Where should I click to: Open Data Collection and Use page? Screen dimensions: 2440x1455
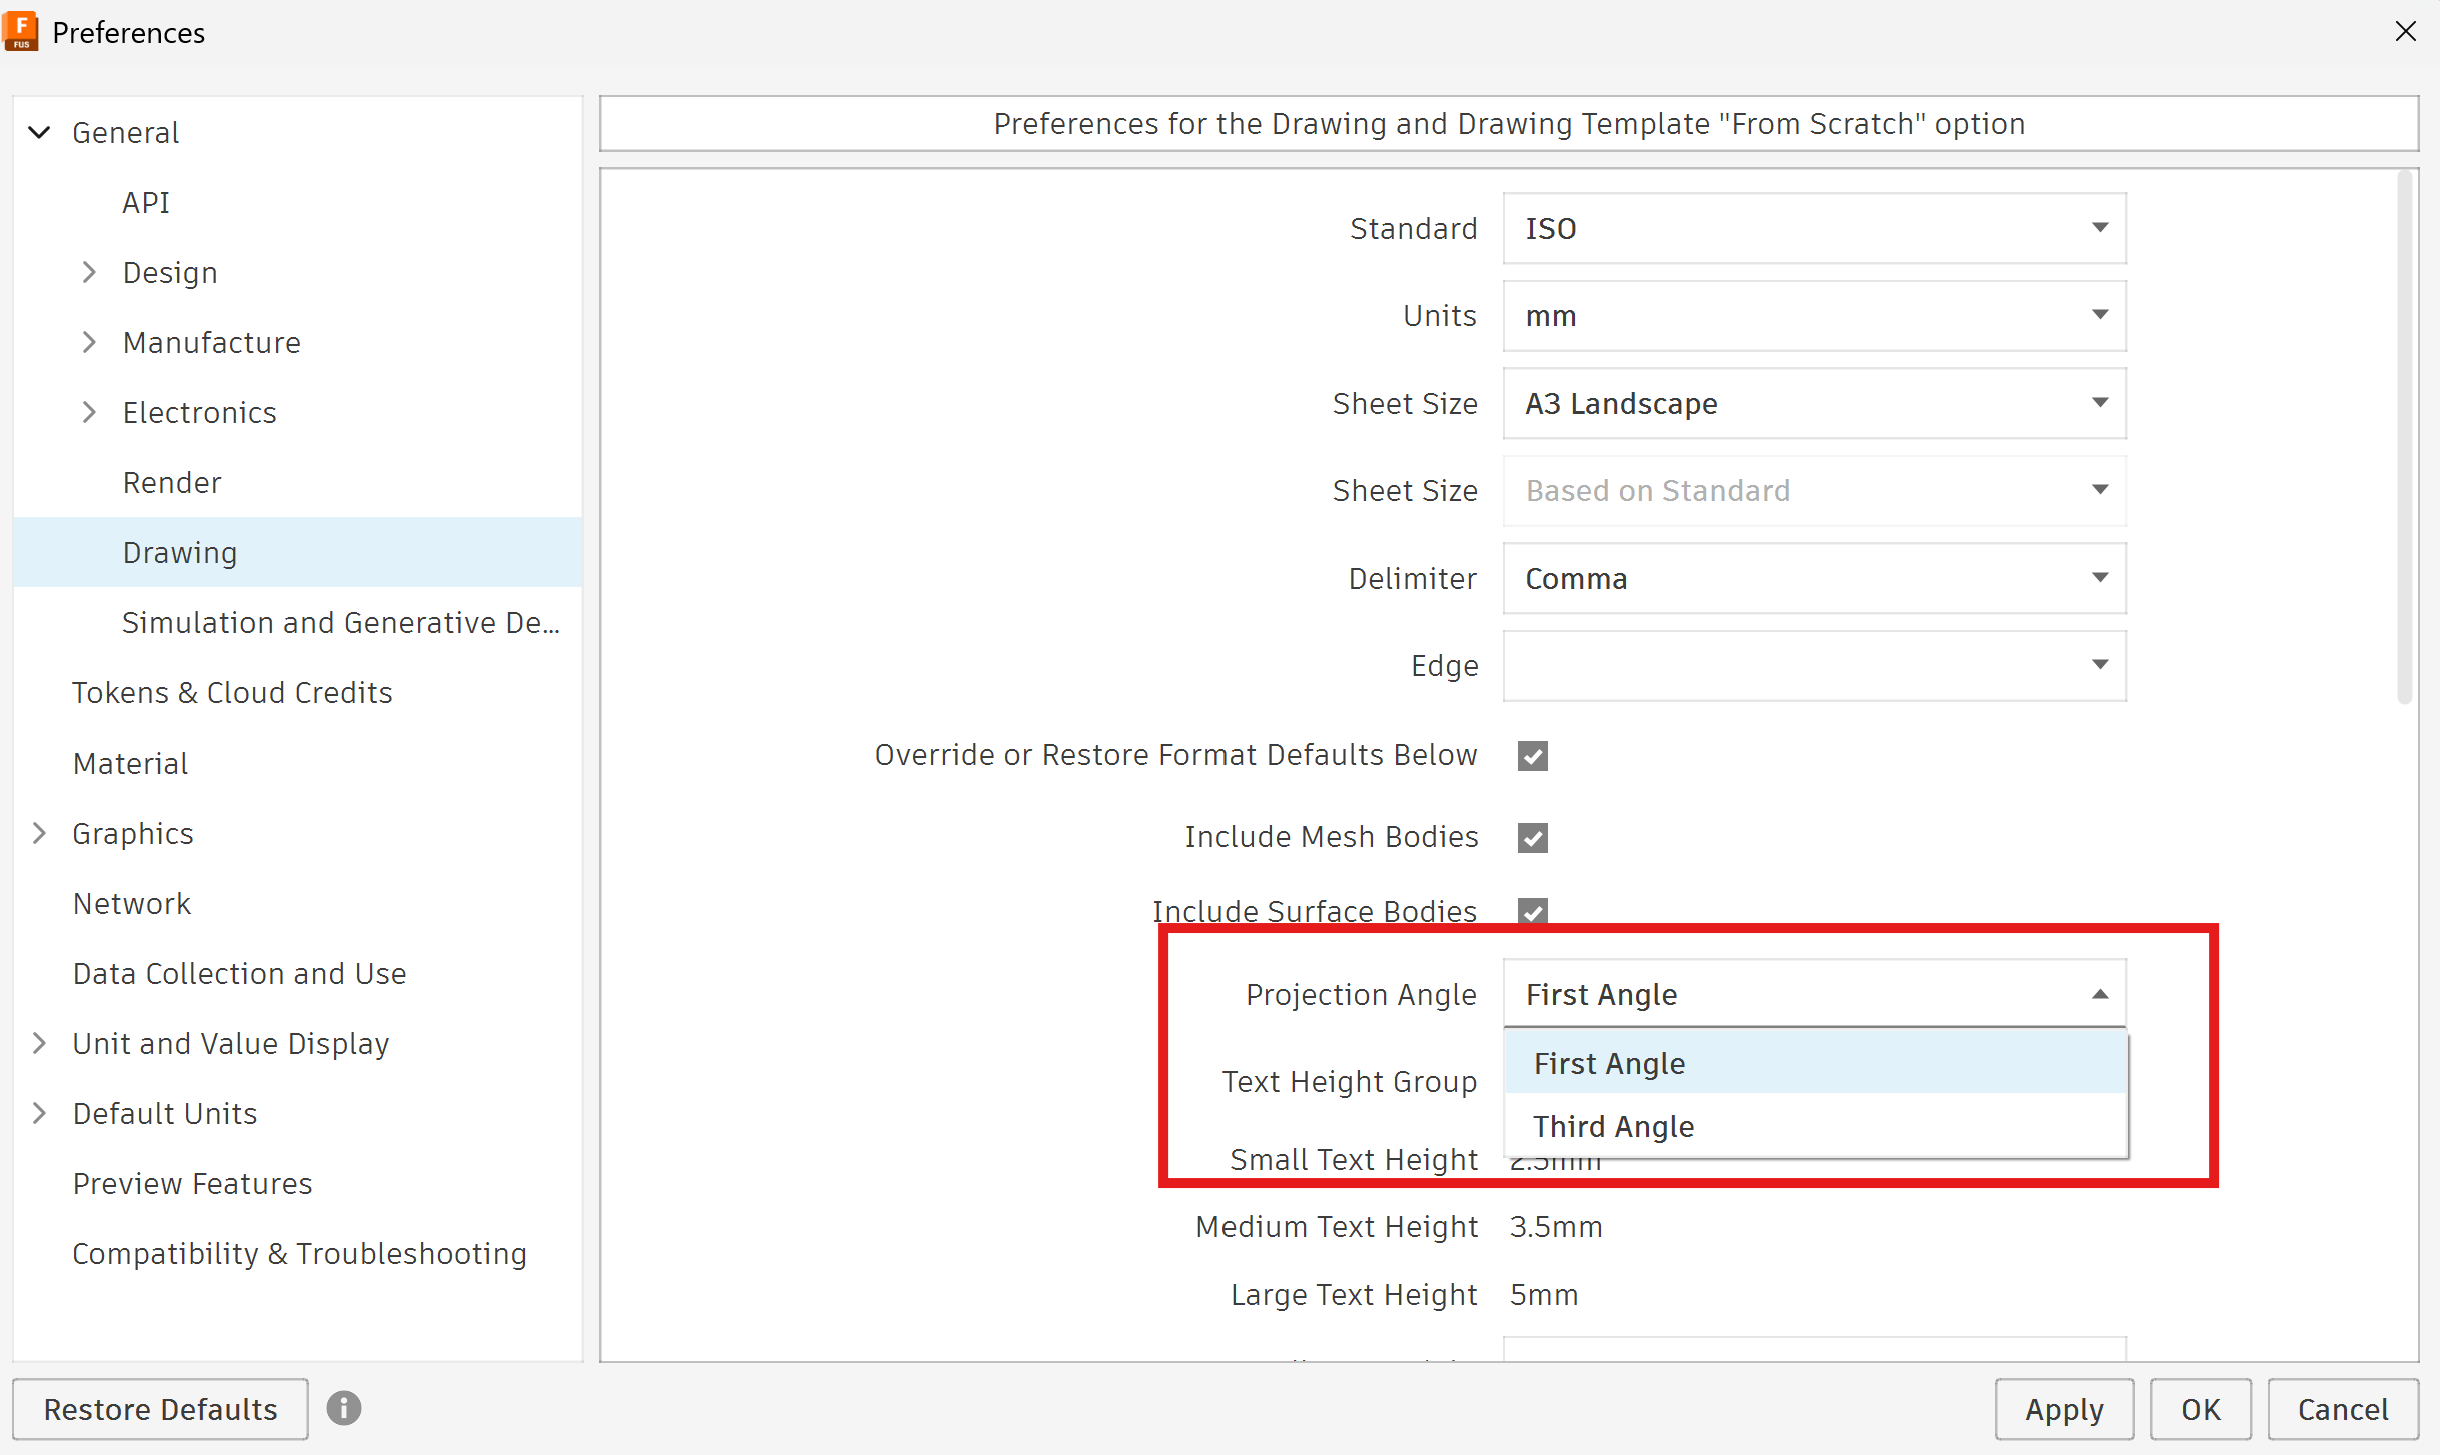pos(239,973)
